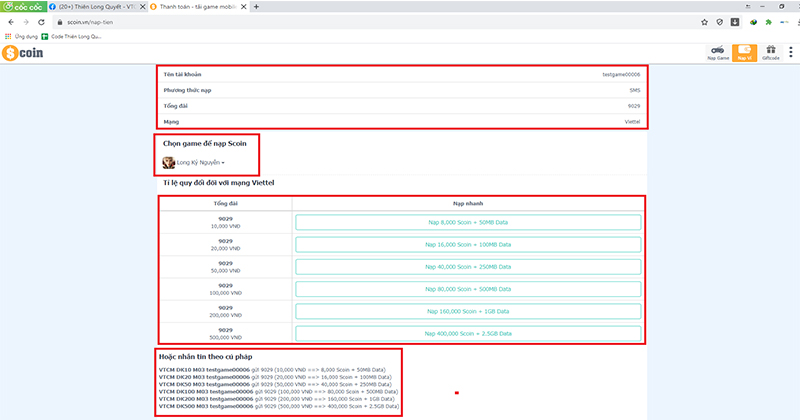Bookmark this page with the star
Screen dimensions: 800x420
[704, 22]
